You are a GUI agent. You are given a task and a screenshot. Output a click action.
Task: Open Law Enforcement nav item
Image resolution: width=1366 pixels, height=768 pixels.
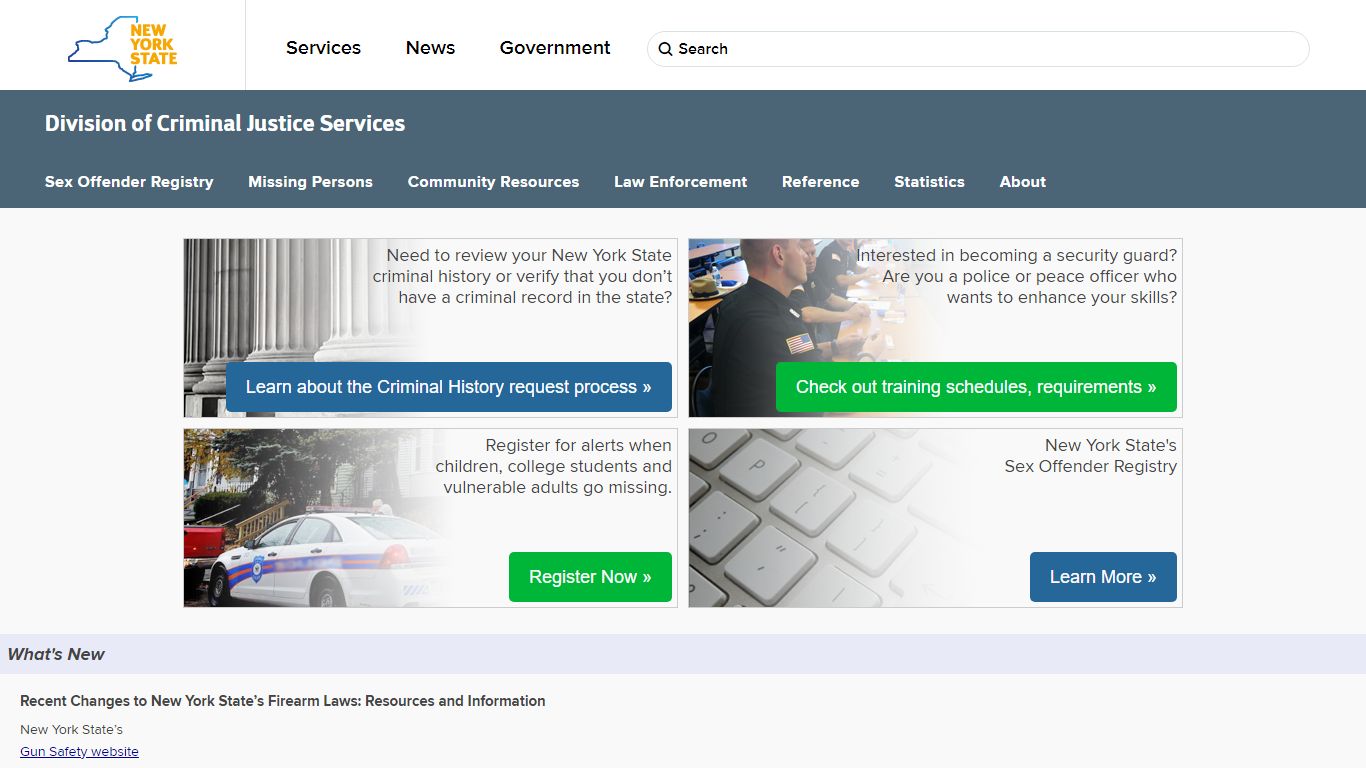(680, 182)
